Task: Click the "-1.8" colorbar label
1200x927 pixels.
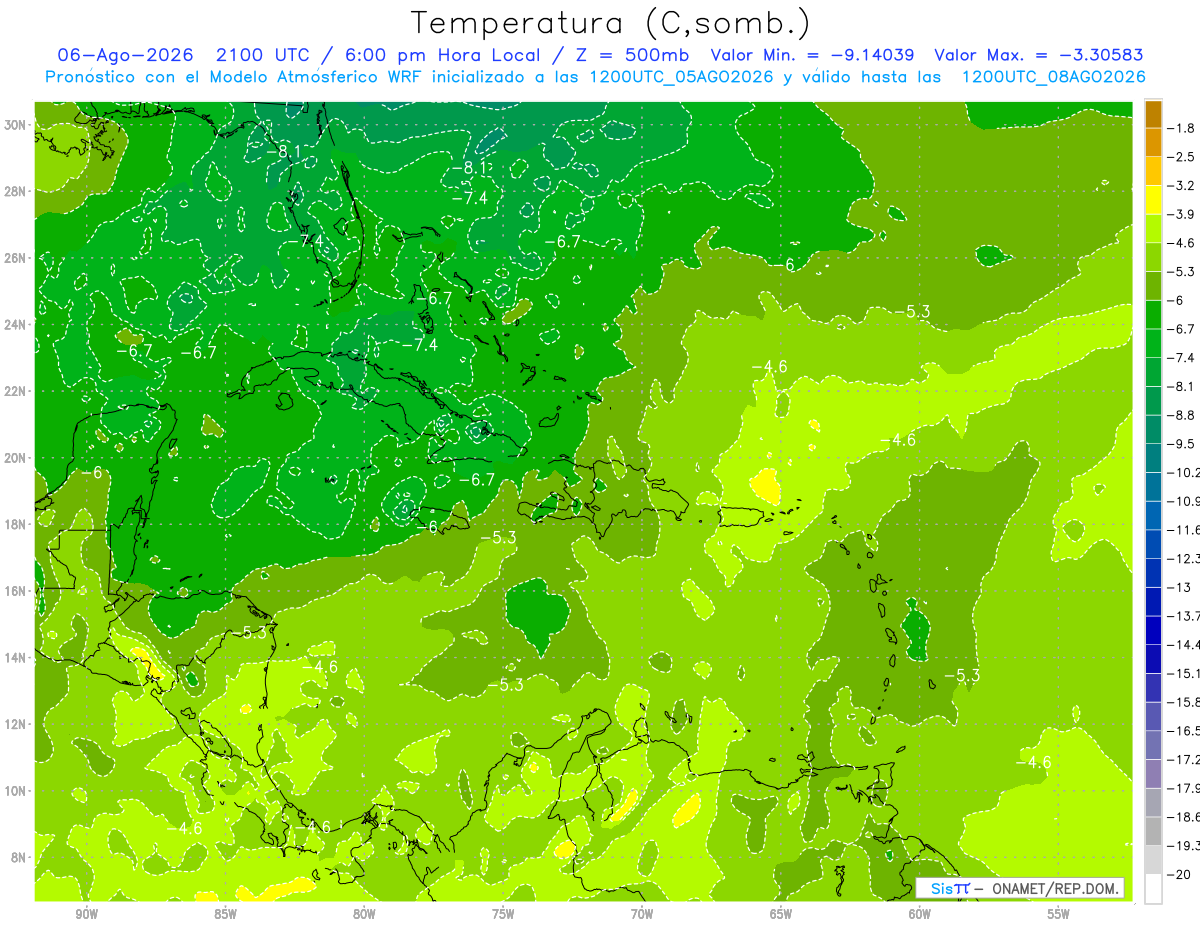Action: click(x=1183, y=128)
